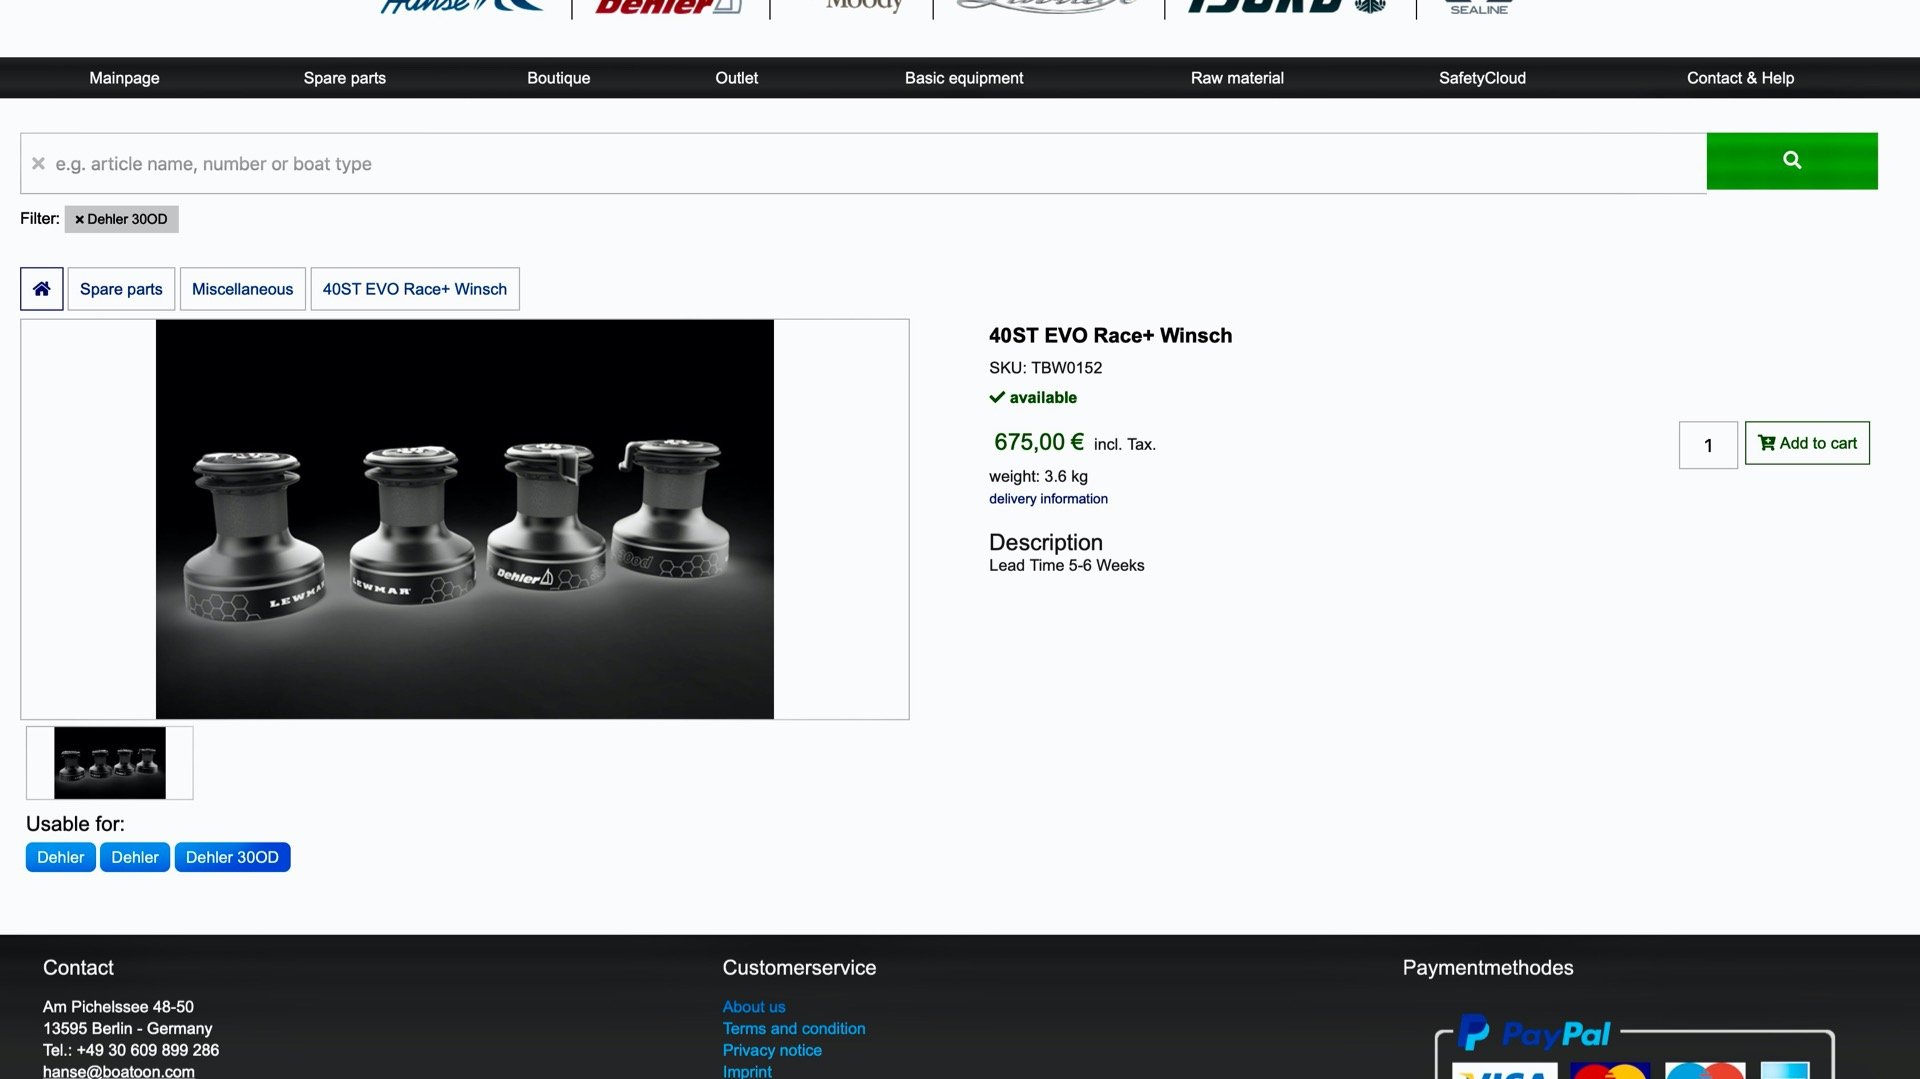Click the Sealine brand logo
The image size is (1920, 1079).
point(1478,8)
